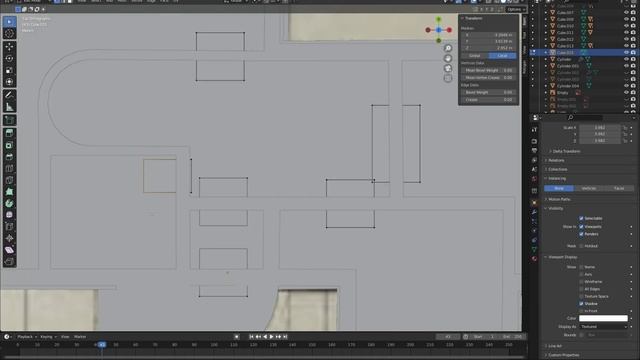Select the 3D Cursor tool

[x=9, y=33]
